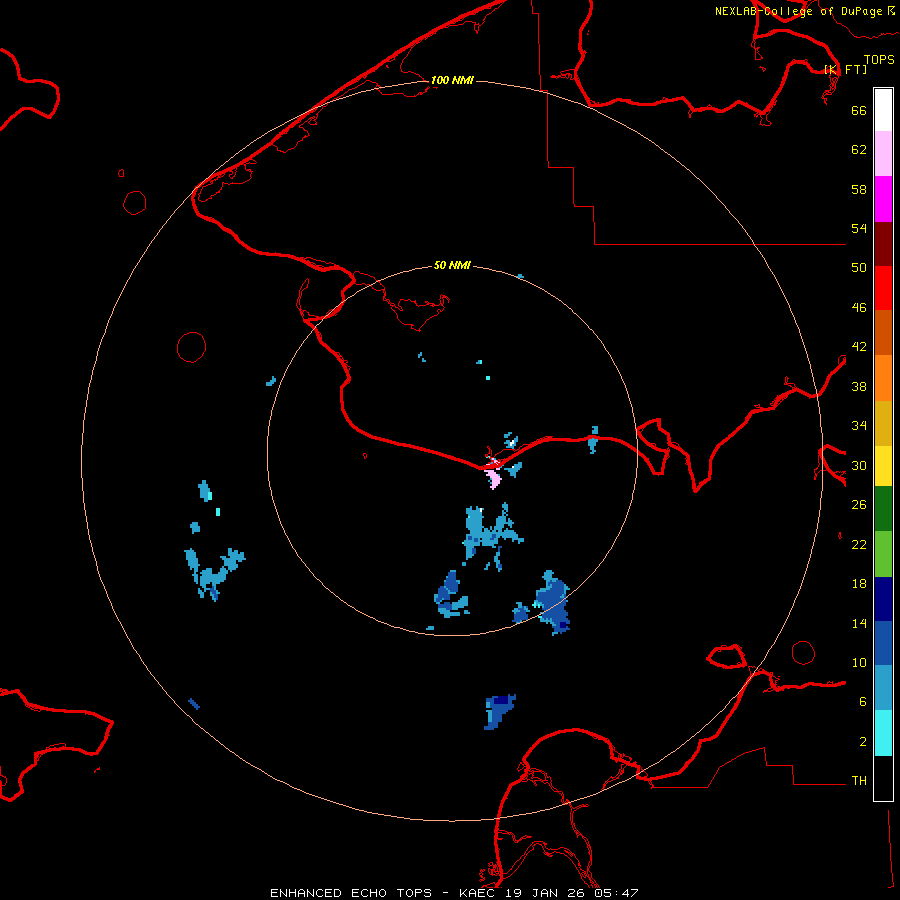Click the 6 legend value
This screenshot has height=900, width=900.
click(x=862, y=702)
